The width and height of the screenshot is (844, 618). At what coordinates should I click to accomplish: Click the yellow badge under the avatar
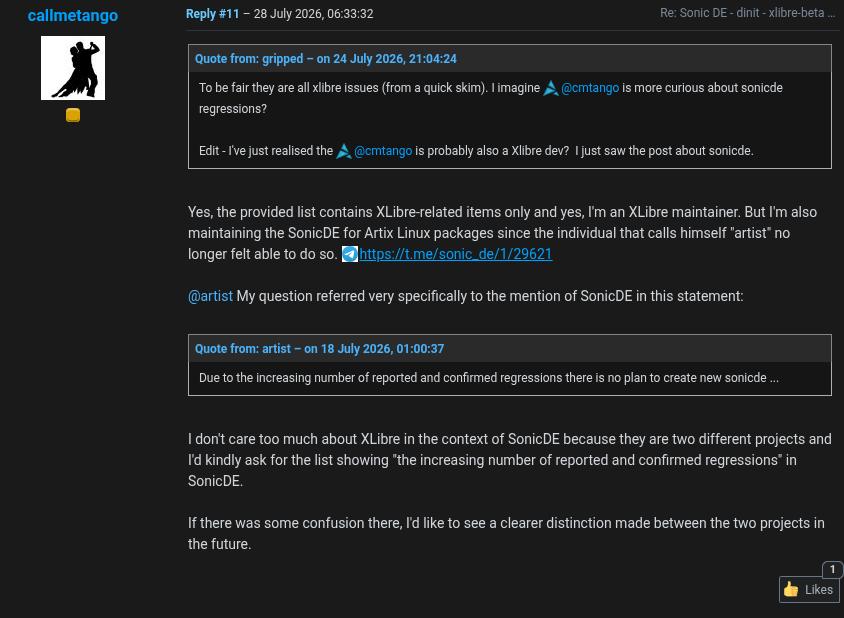click(73, 115)
